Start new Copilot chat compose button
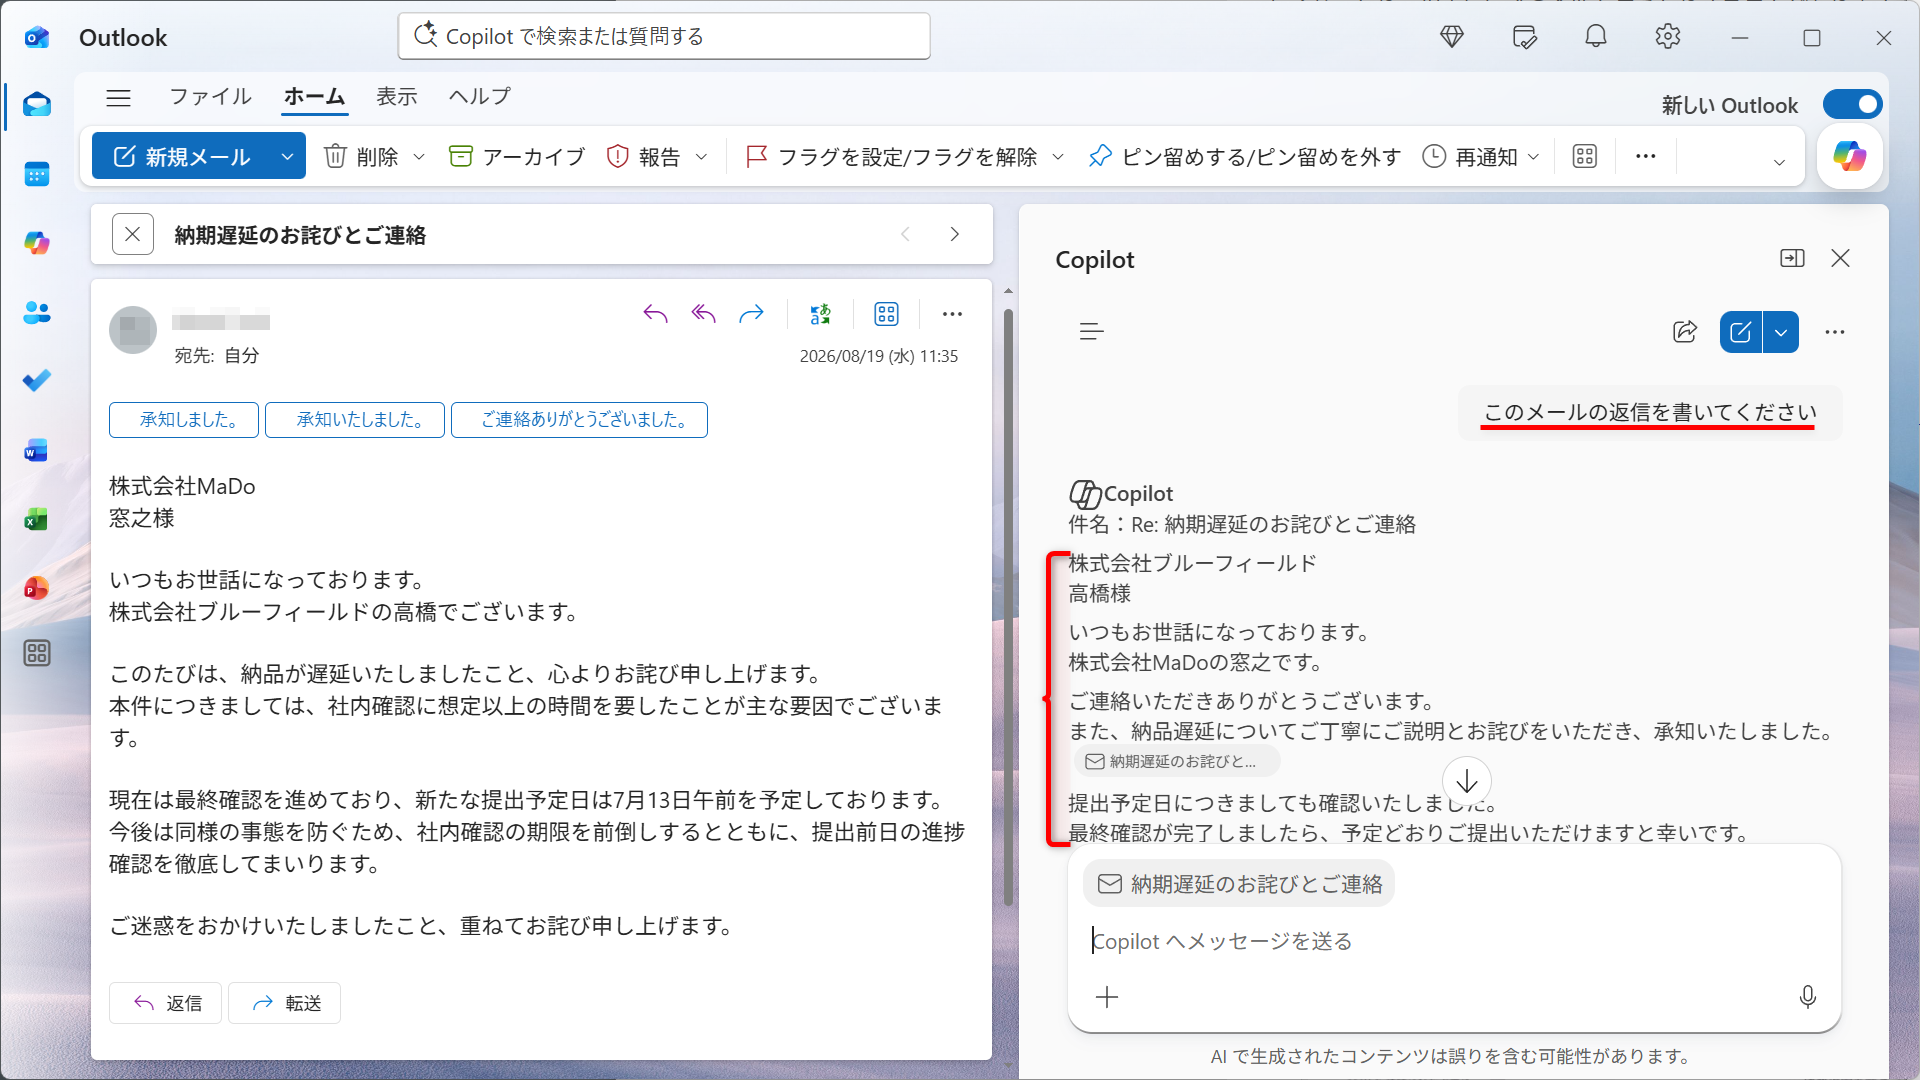 [x=1740, y=332]
